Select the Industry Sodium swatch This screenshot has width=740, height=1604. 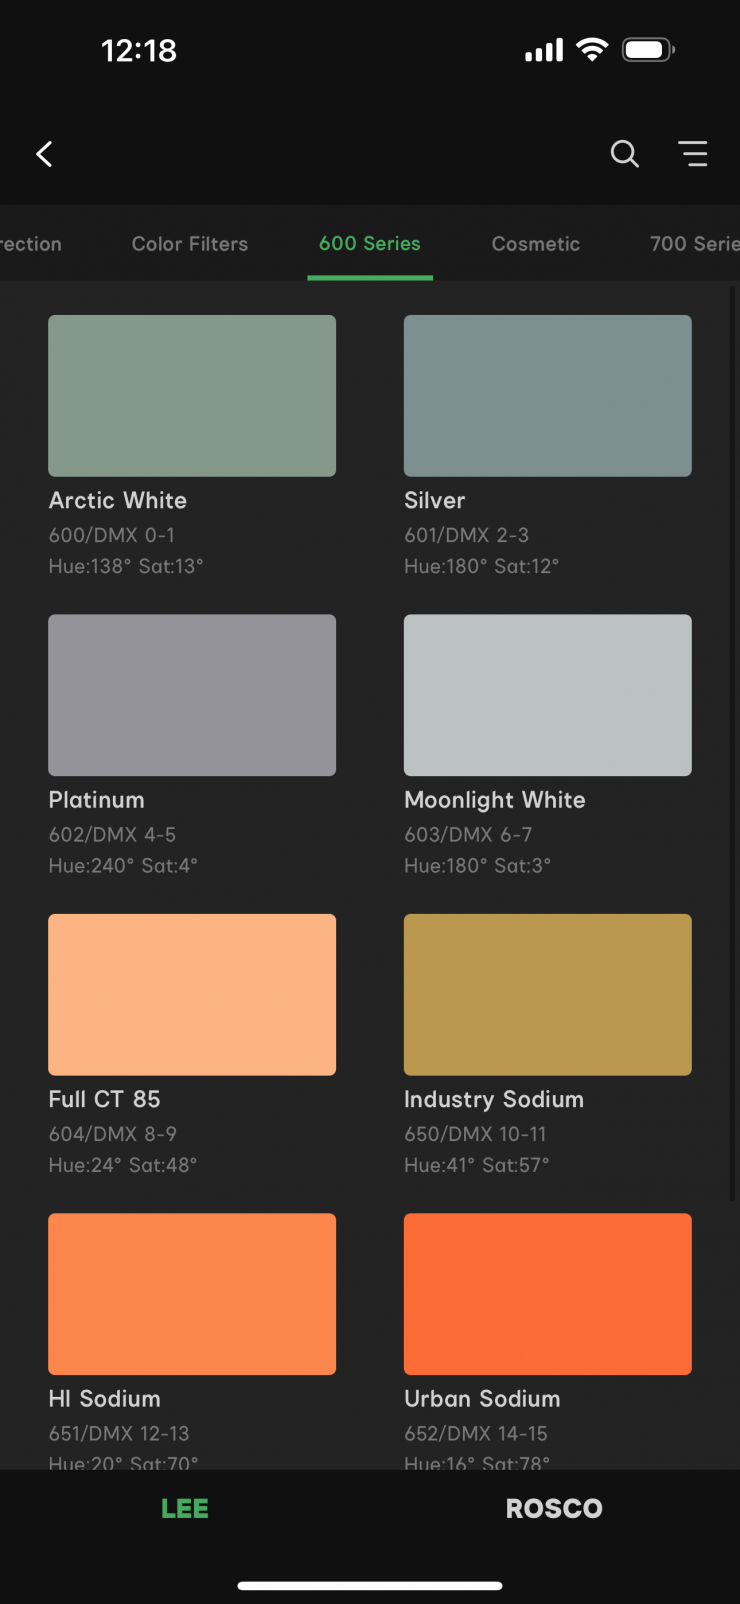click(x=548, y=994)
